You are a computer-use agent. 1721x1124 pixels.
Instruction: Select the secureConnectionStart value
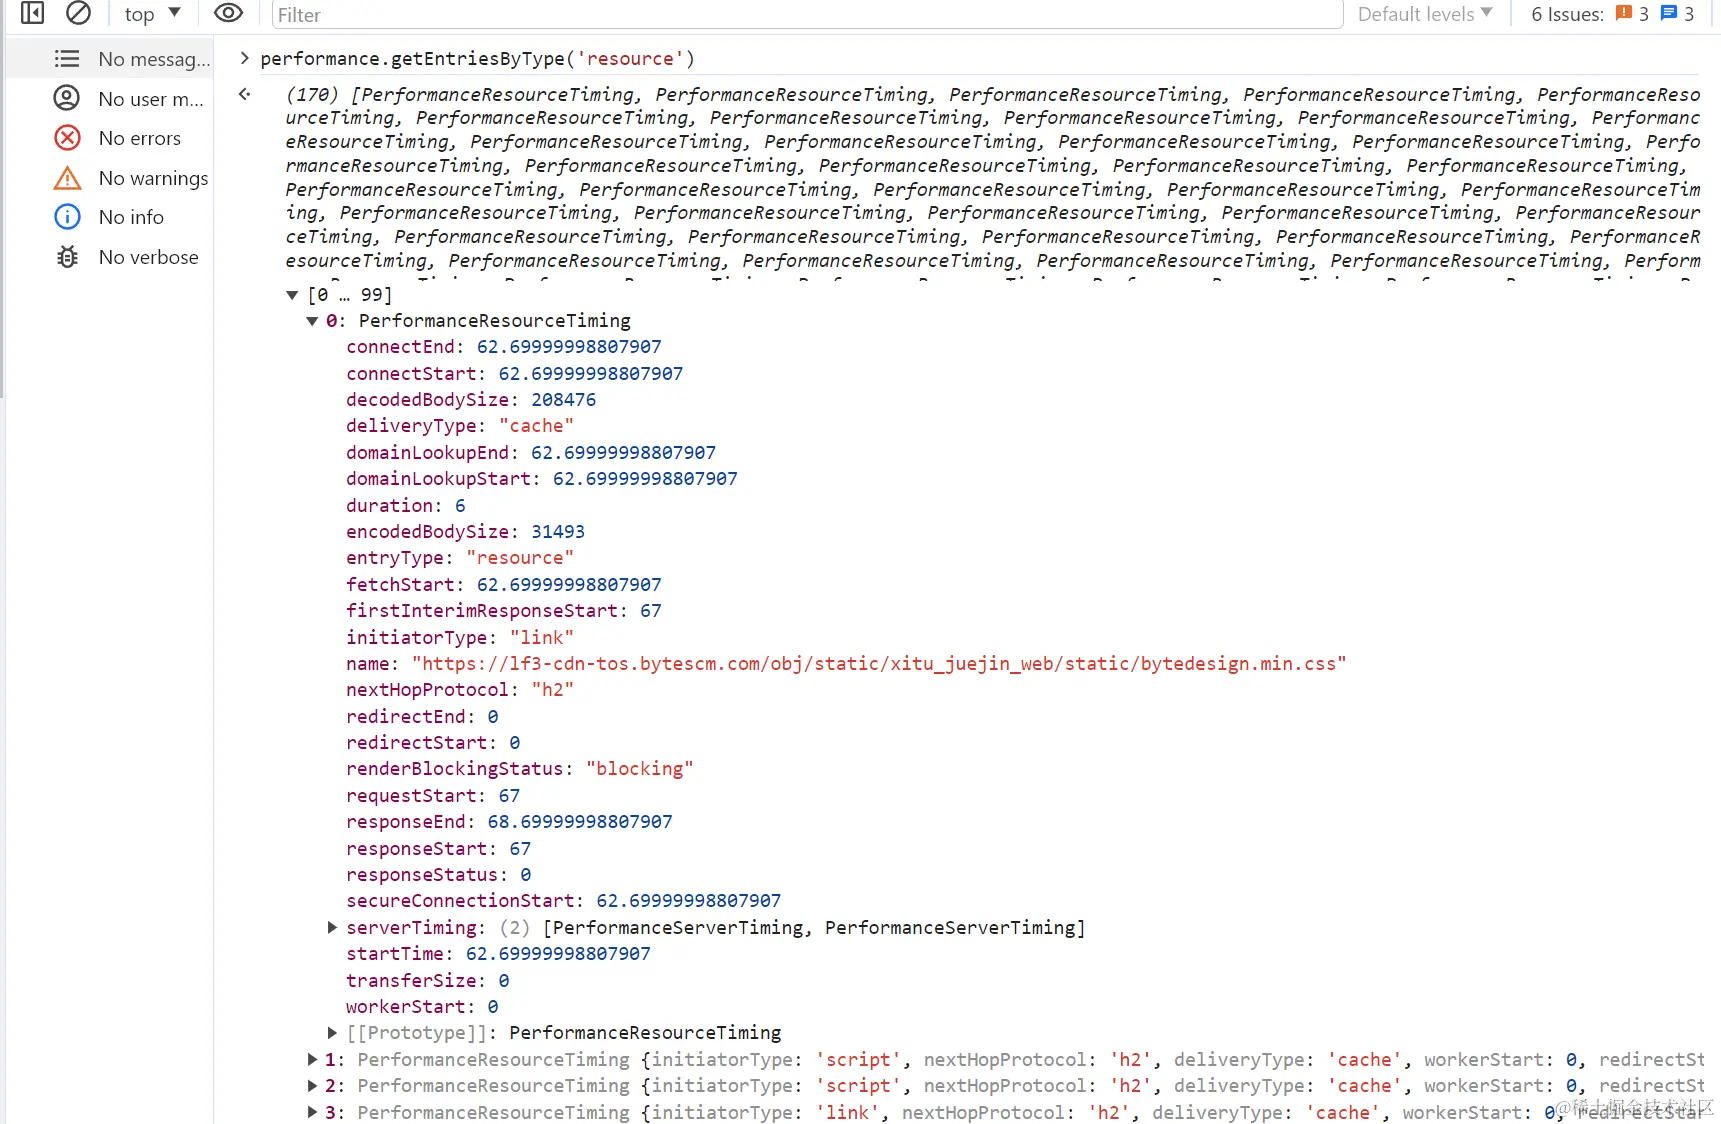pos(689,900)
